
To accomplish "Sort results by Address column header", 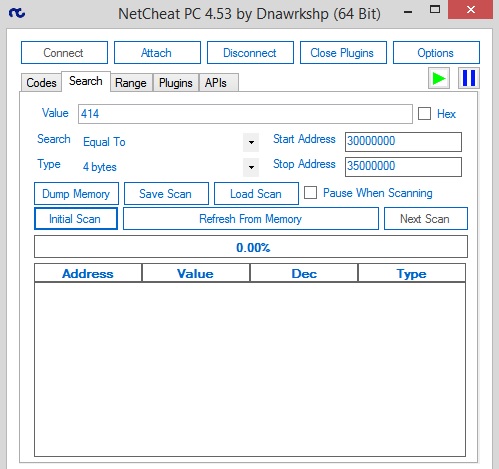I will pos(88,273).
